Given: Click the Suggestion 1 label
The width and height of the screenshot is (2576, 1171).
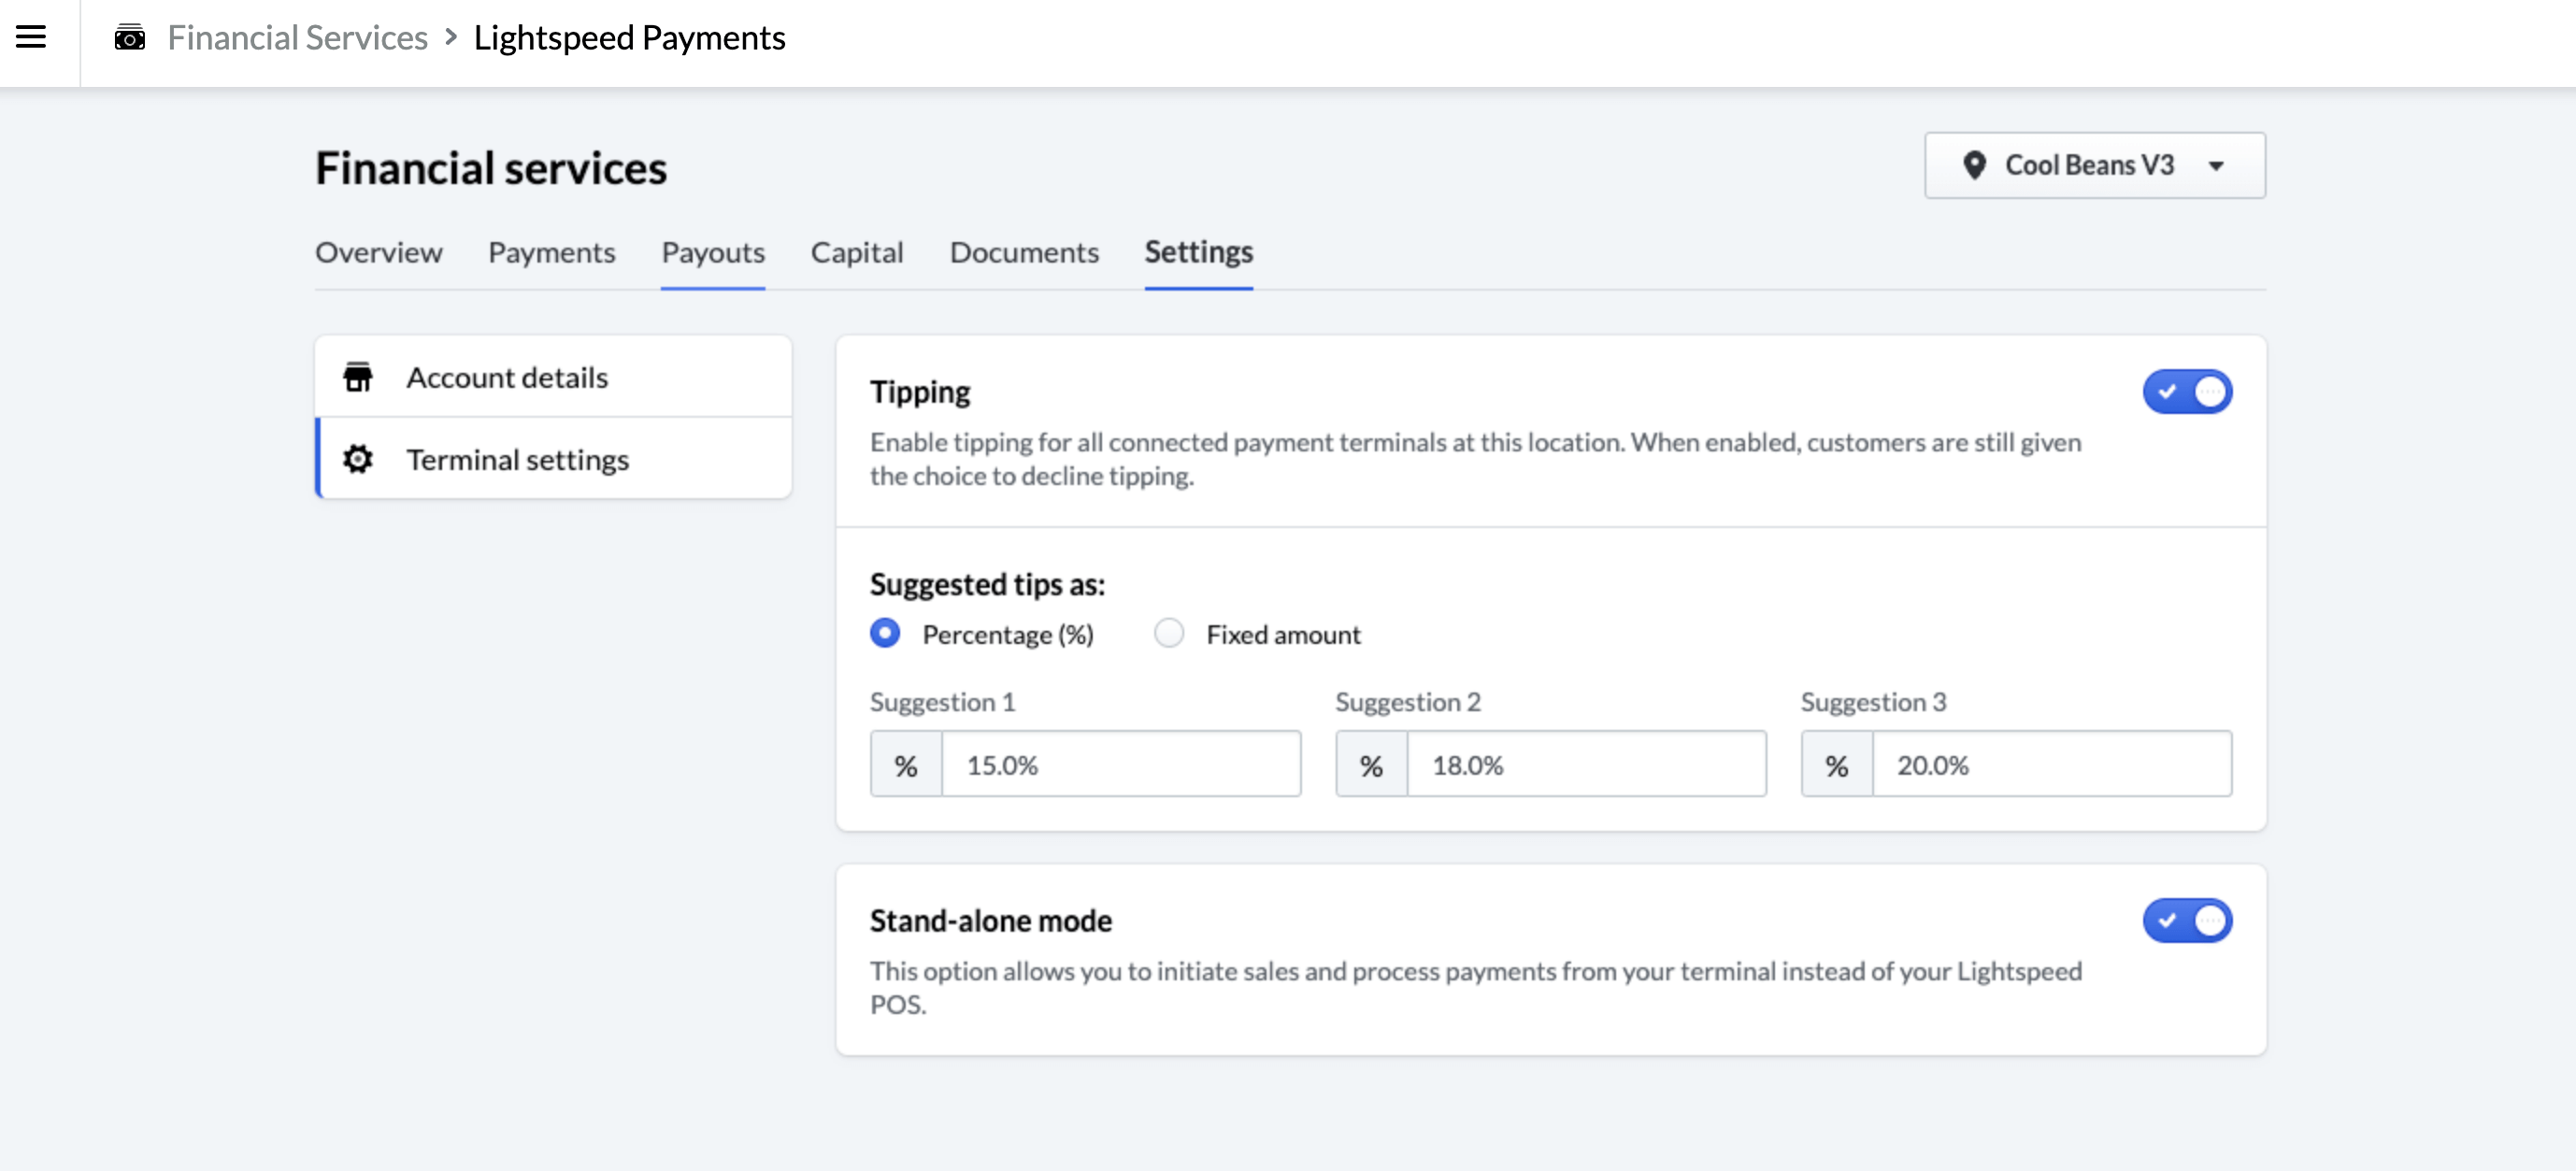Looking at the screenshot, I should point(942,702).
